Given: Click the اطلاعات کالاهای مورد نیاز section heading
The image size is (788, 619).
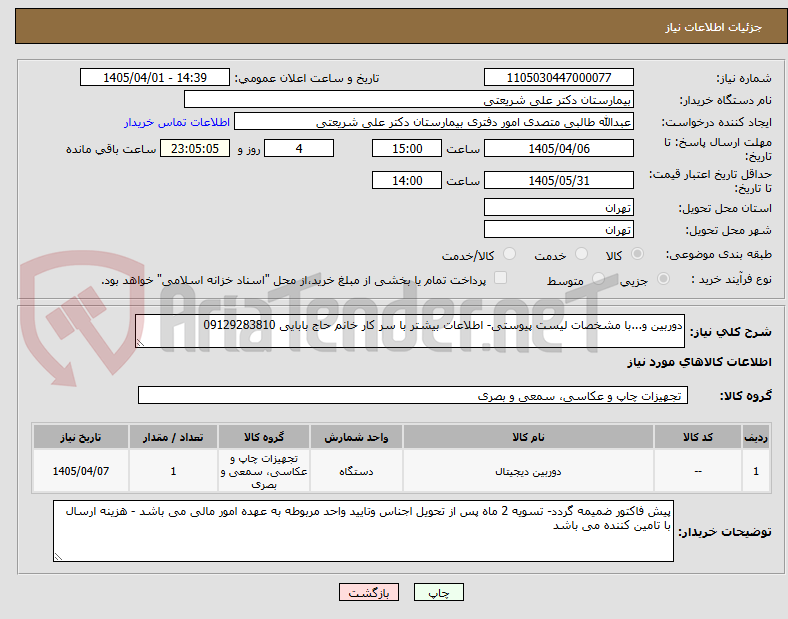Looking at the screenshot, I should pos(699,362).
